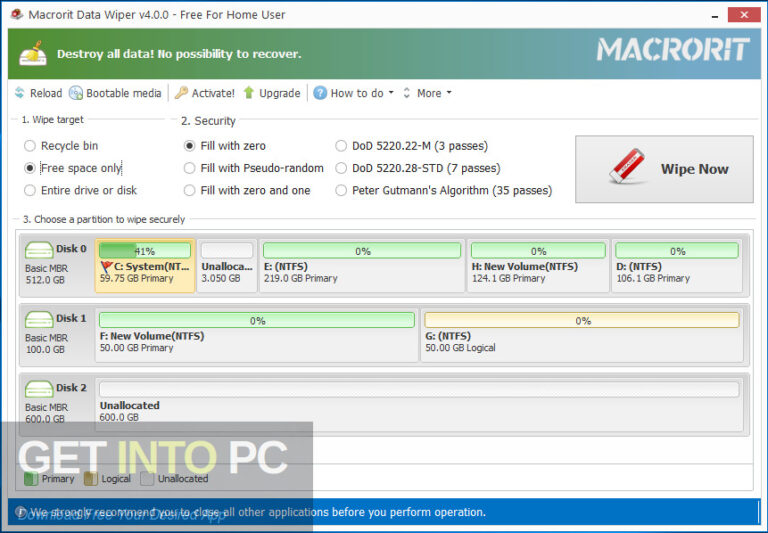Image resolution: width=768 pixels, height=533 pixels.
Task: Click the info icon in the blue status bar
Action: (x=21, y=512)
